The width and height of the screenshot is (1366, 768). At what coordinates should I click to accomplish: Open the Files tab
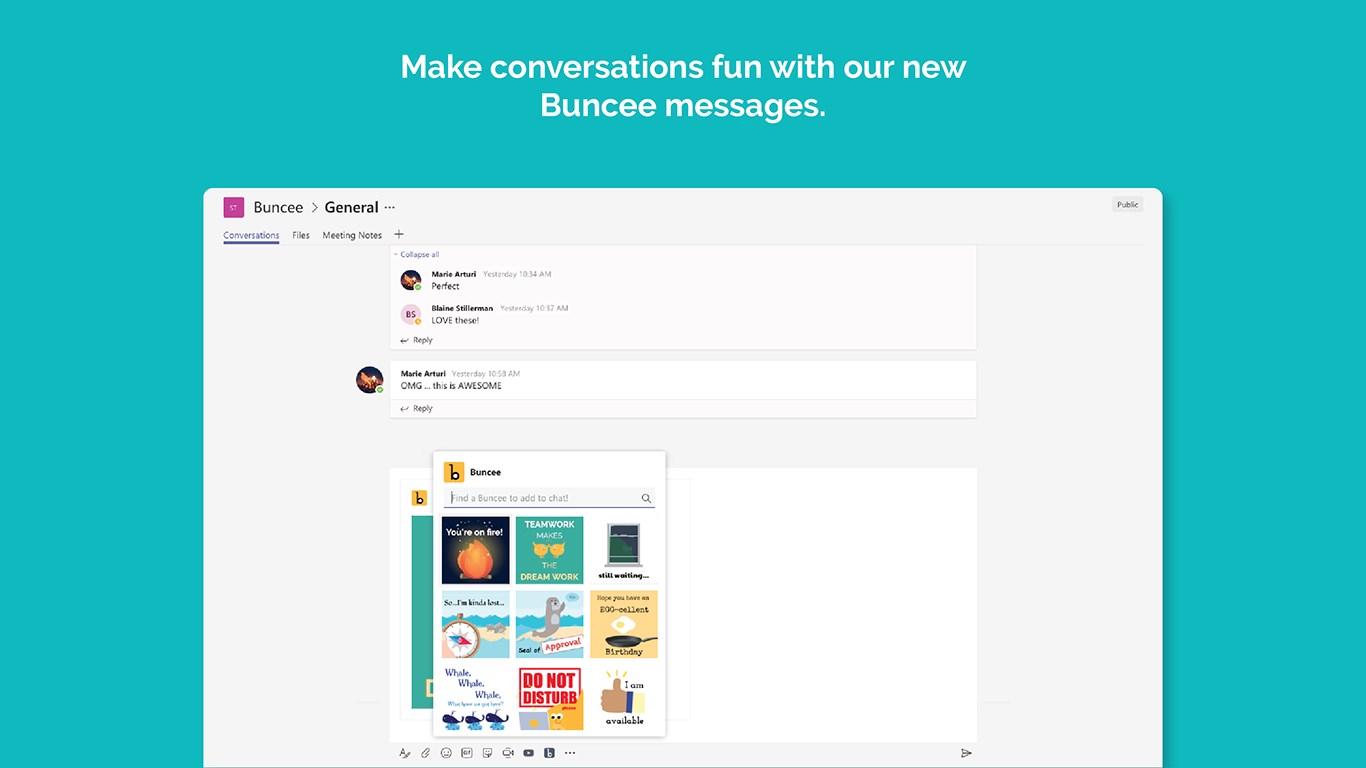pyautogui.click(x=301, y=235)
